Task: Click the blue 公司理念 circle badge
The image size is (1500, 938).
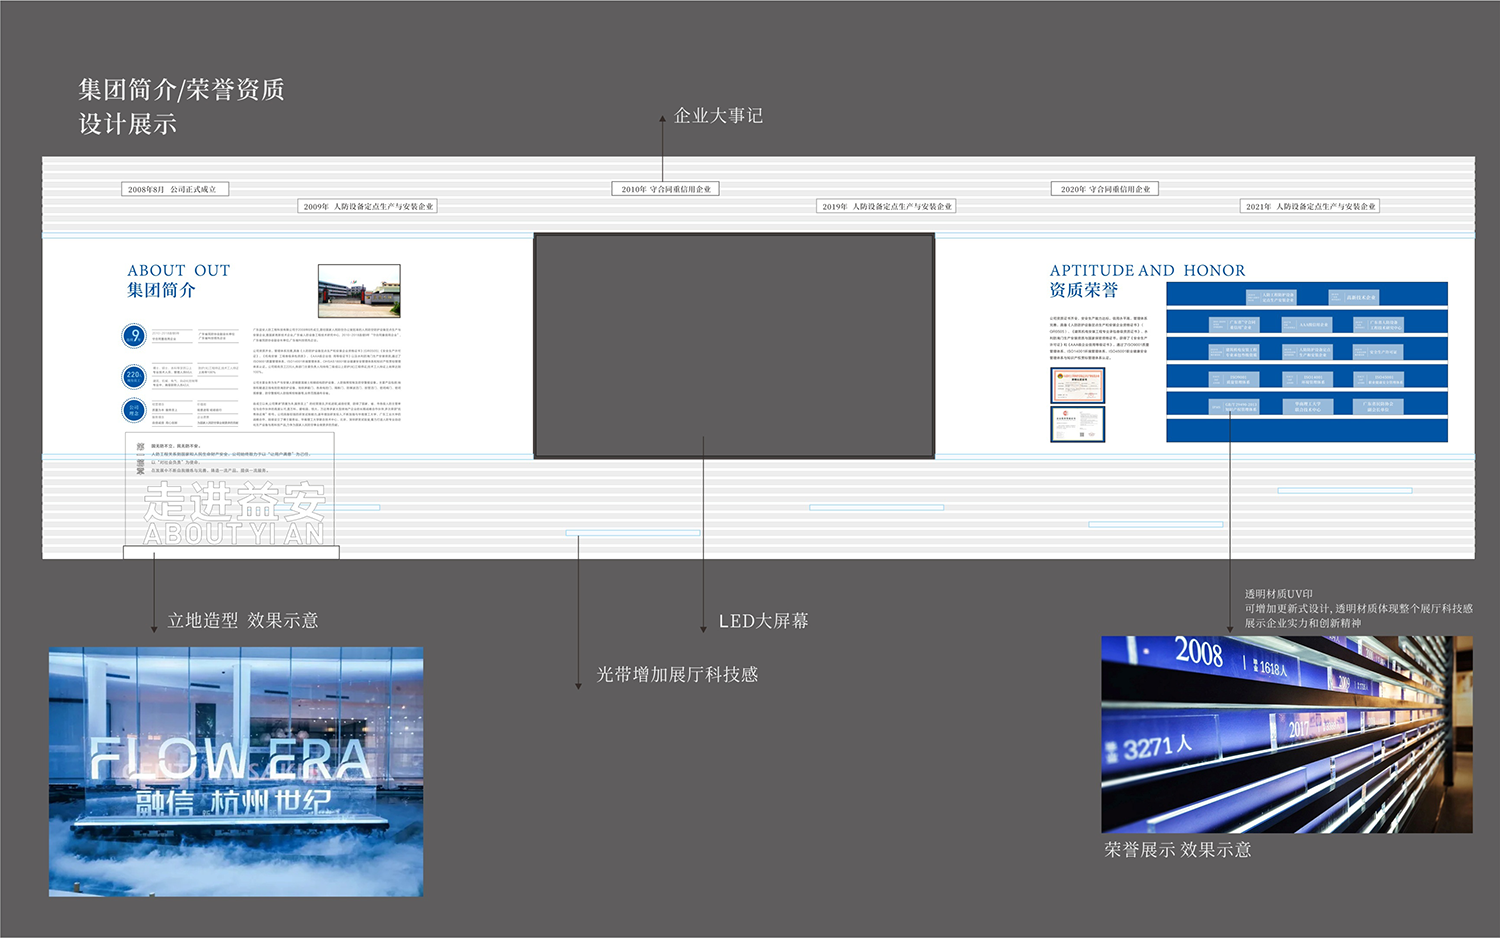Action: click(134, 410)
